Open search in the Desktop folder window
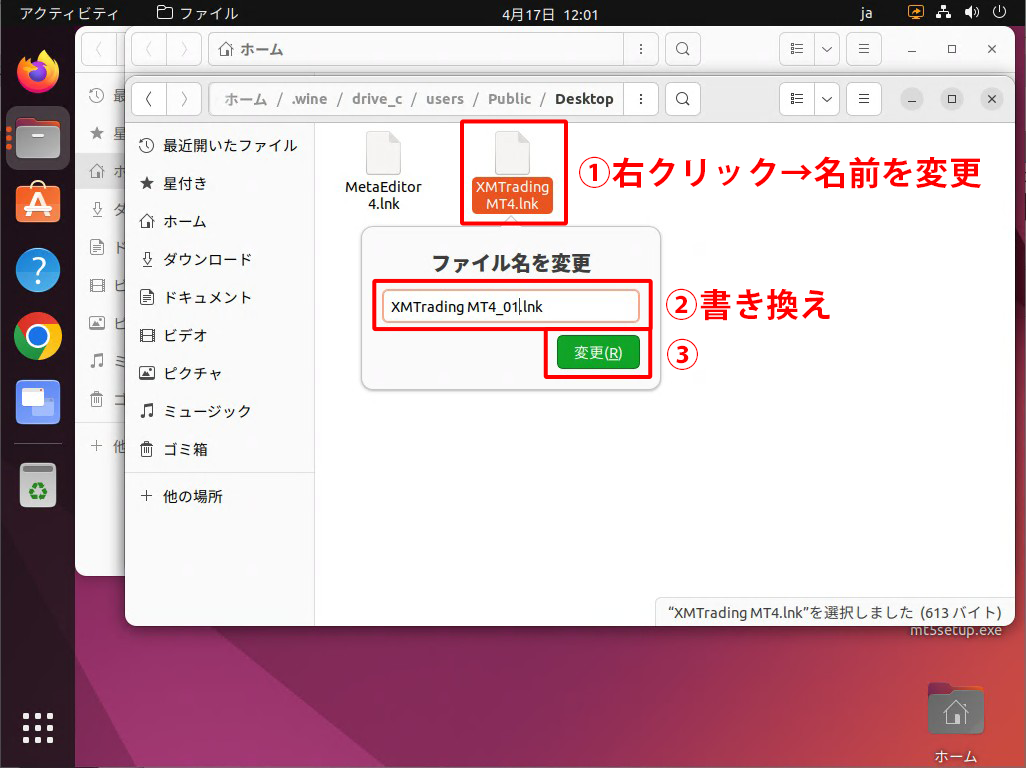 [682, 99]
